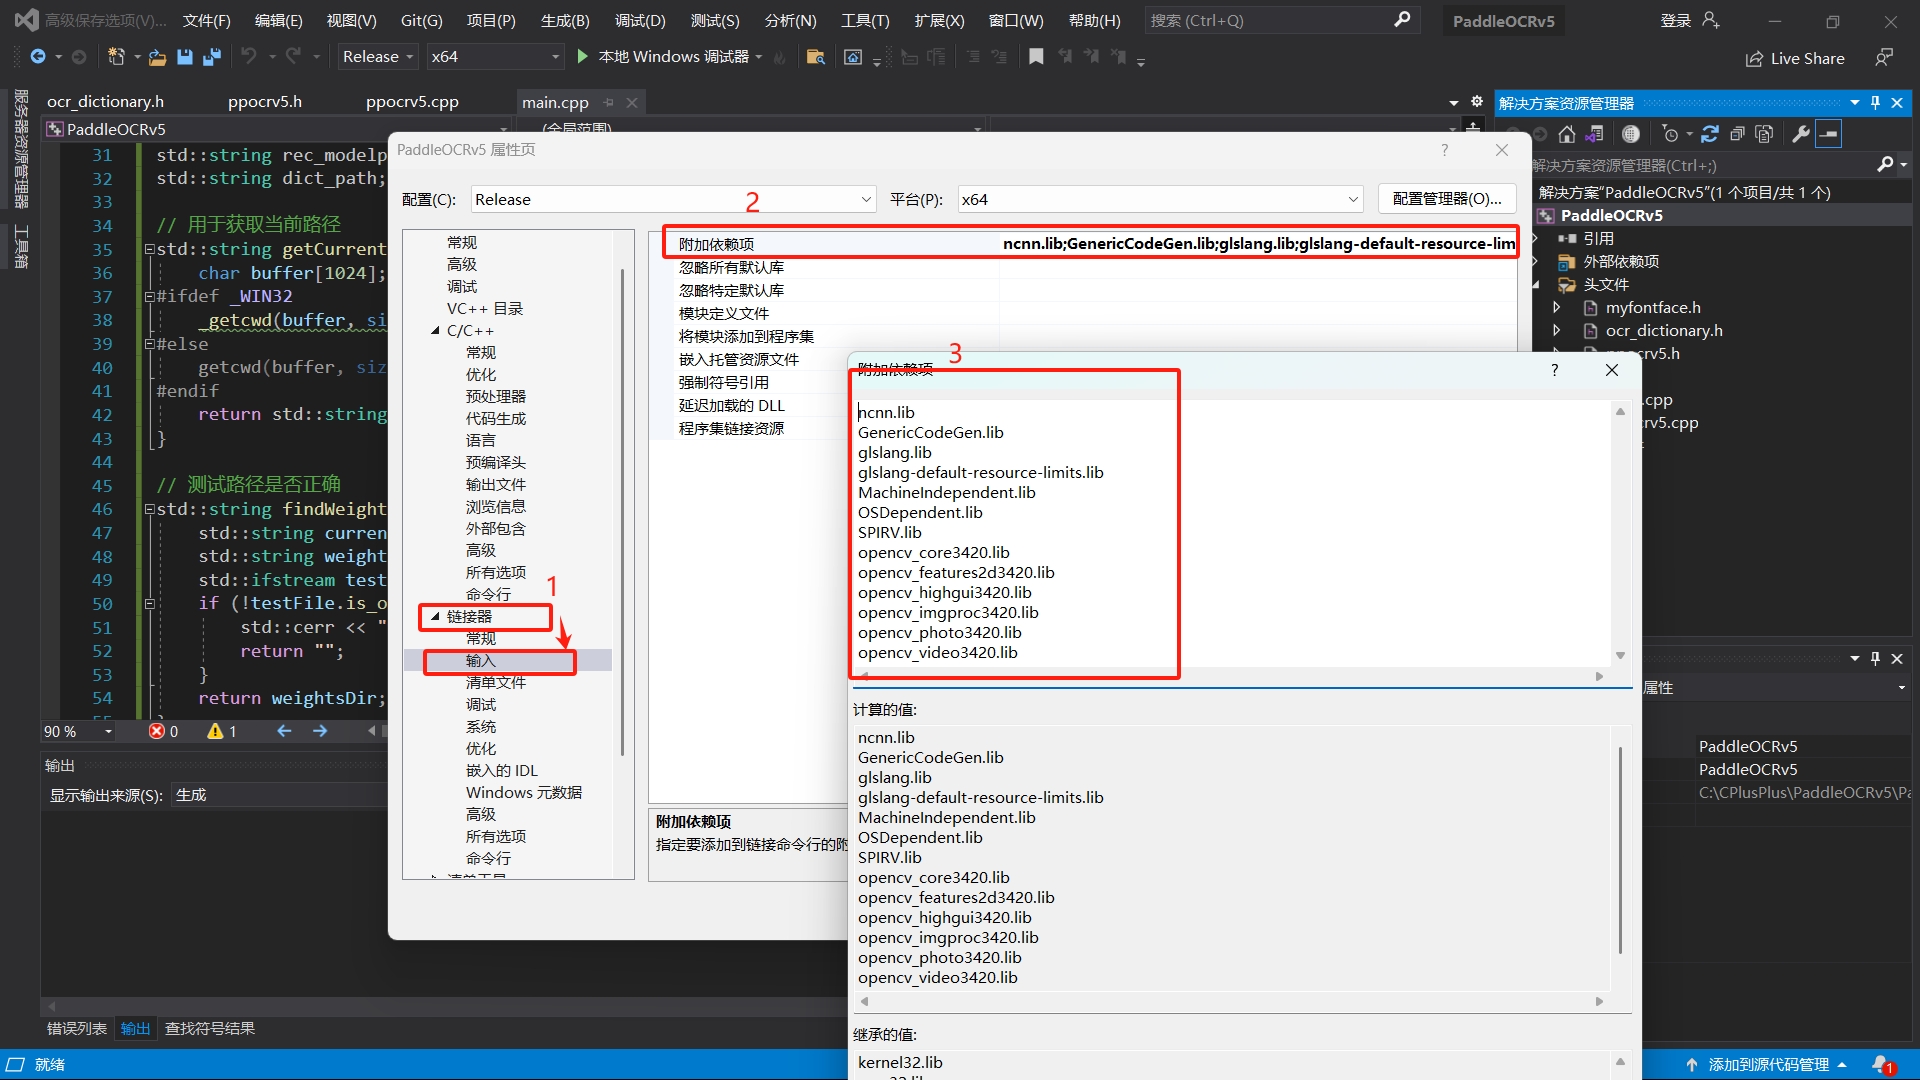Click the Live Share icon button
The image size is (1920, 1080).
click(1796, 59)
